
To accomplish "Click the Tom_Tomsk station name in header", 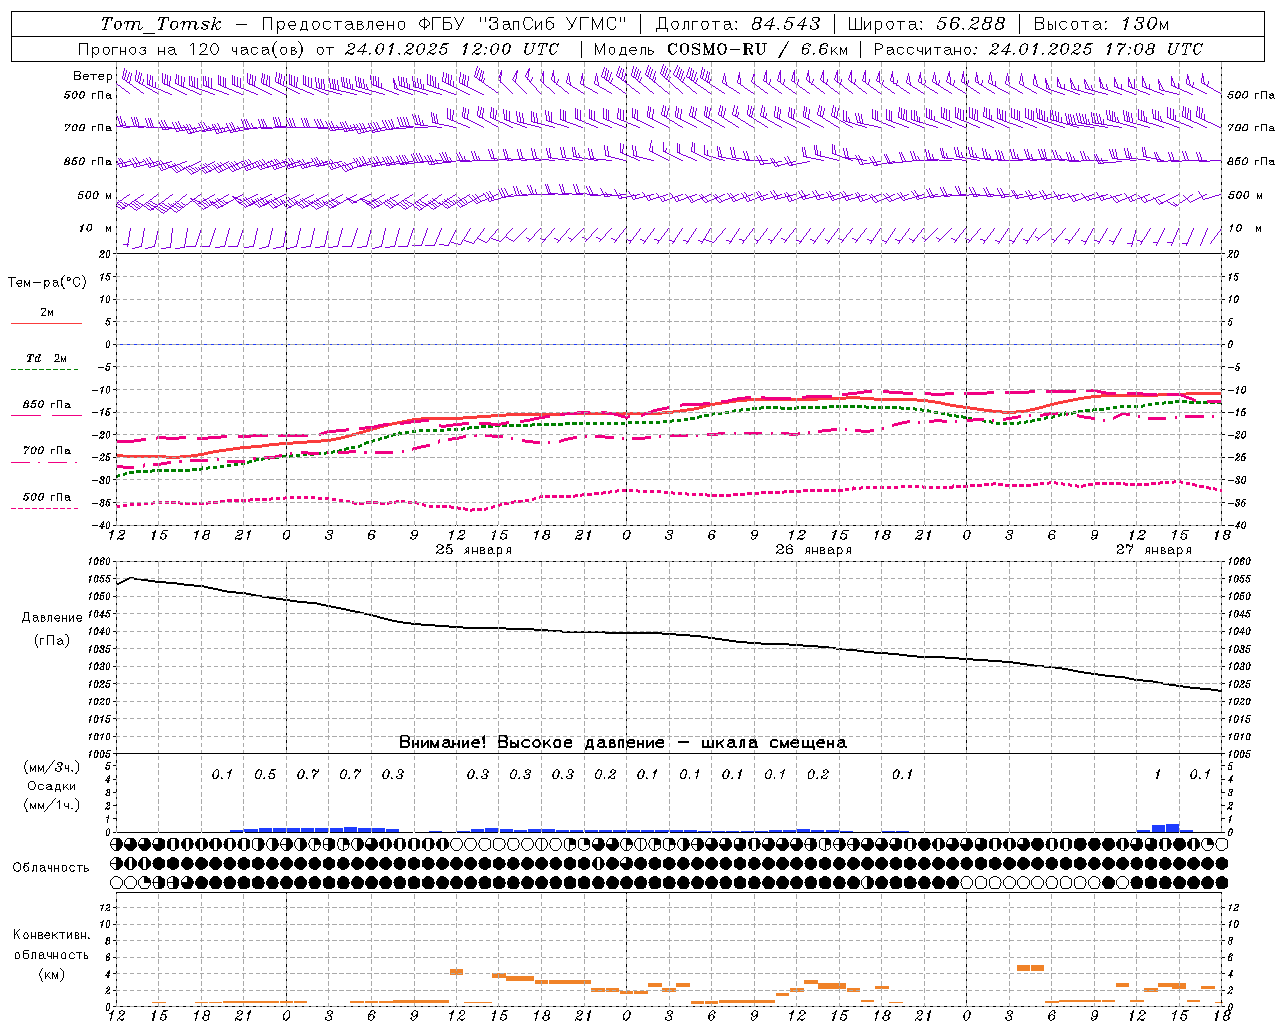I will point(161,24).
